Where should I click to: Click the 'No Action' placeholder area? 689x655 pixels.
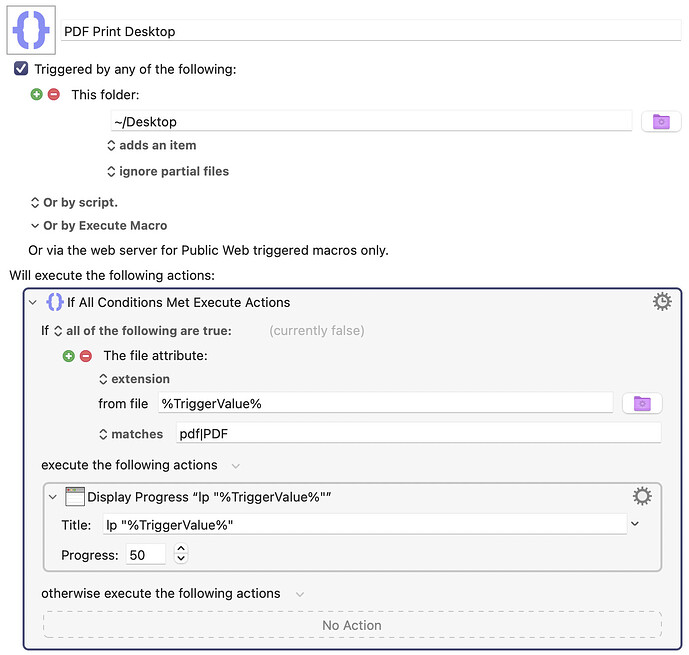coord(351,625)
